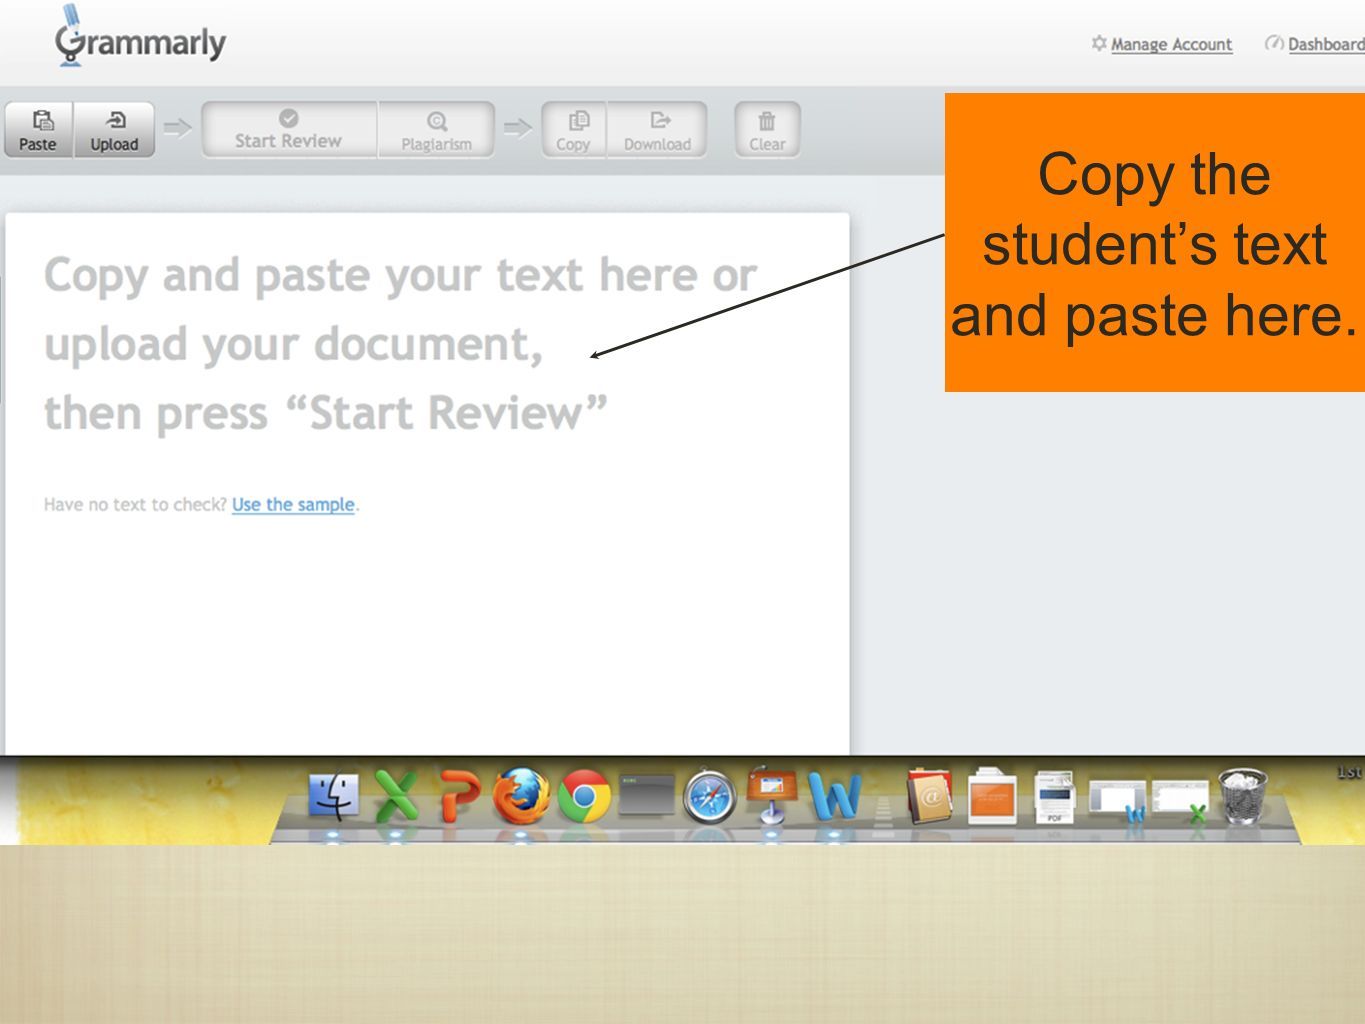This screenshot has width=1365, height=1024.
Task: Click the gauge icon beside Dashboard
Action: pyautogui.click(x=1274, y=44)
